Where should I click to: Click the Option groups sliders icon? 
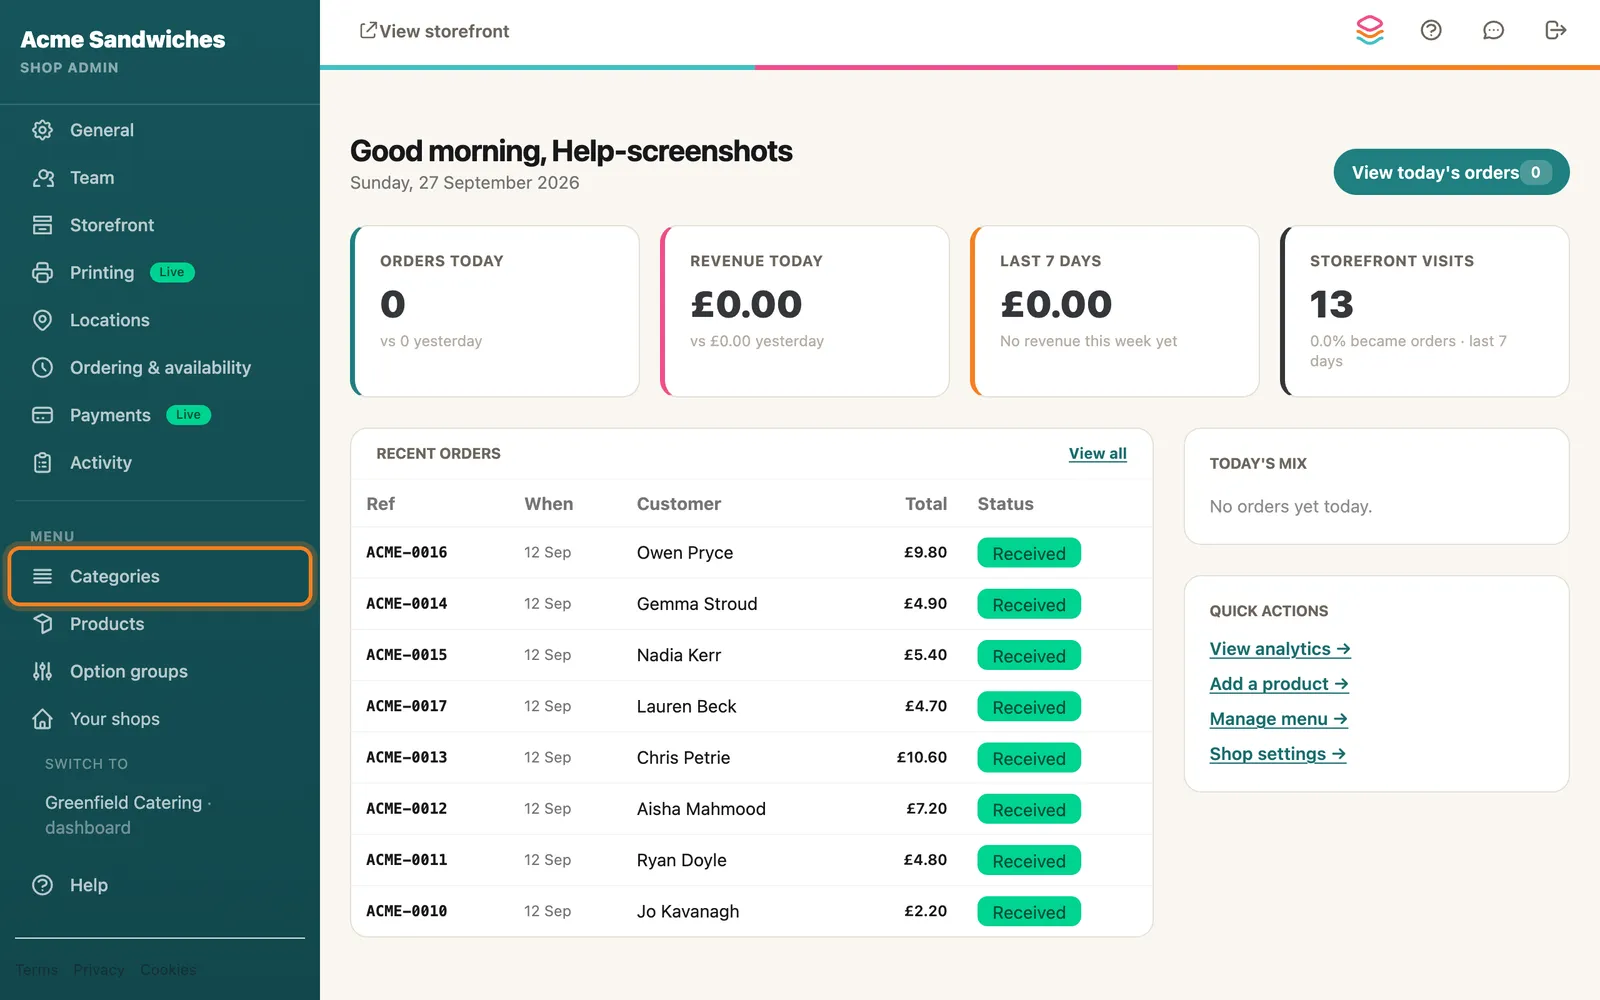click(x=42, y=671)
